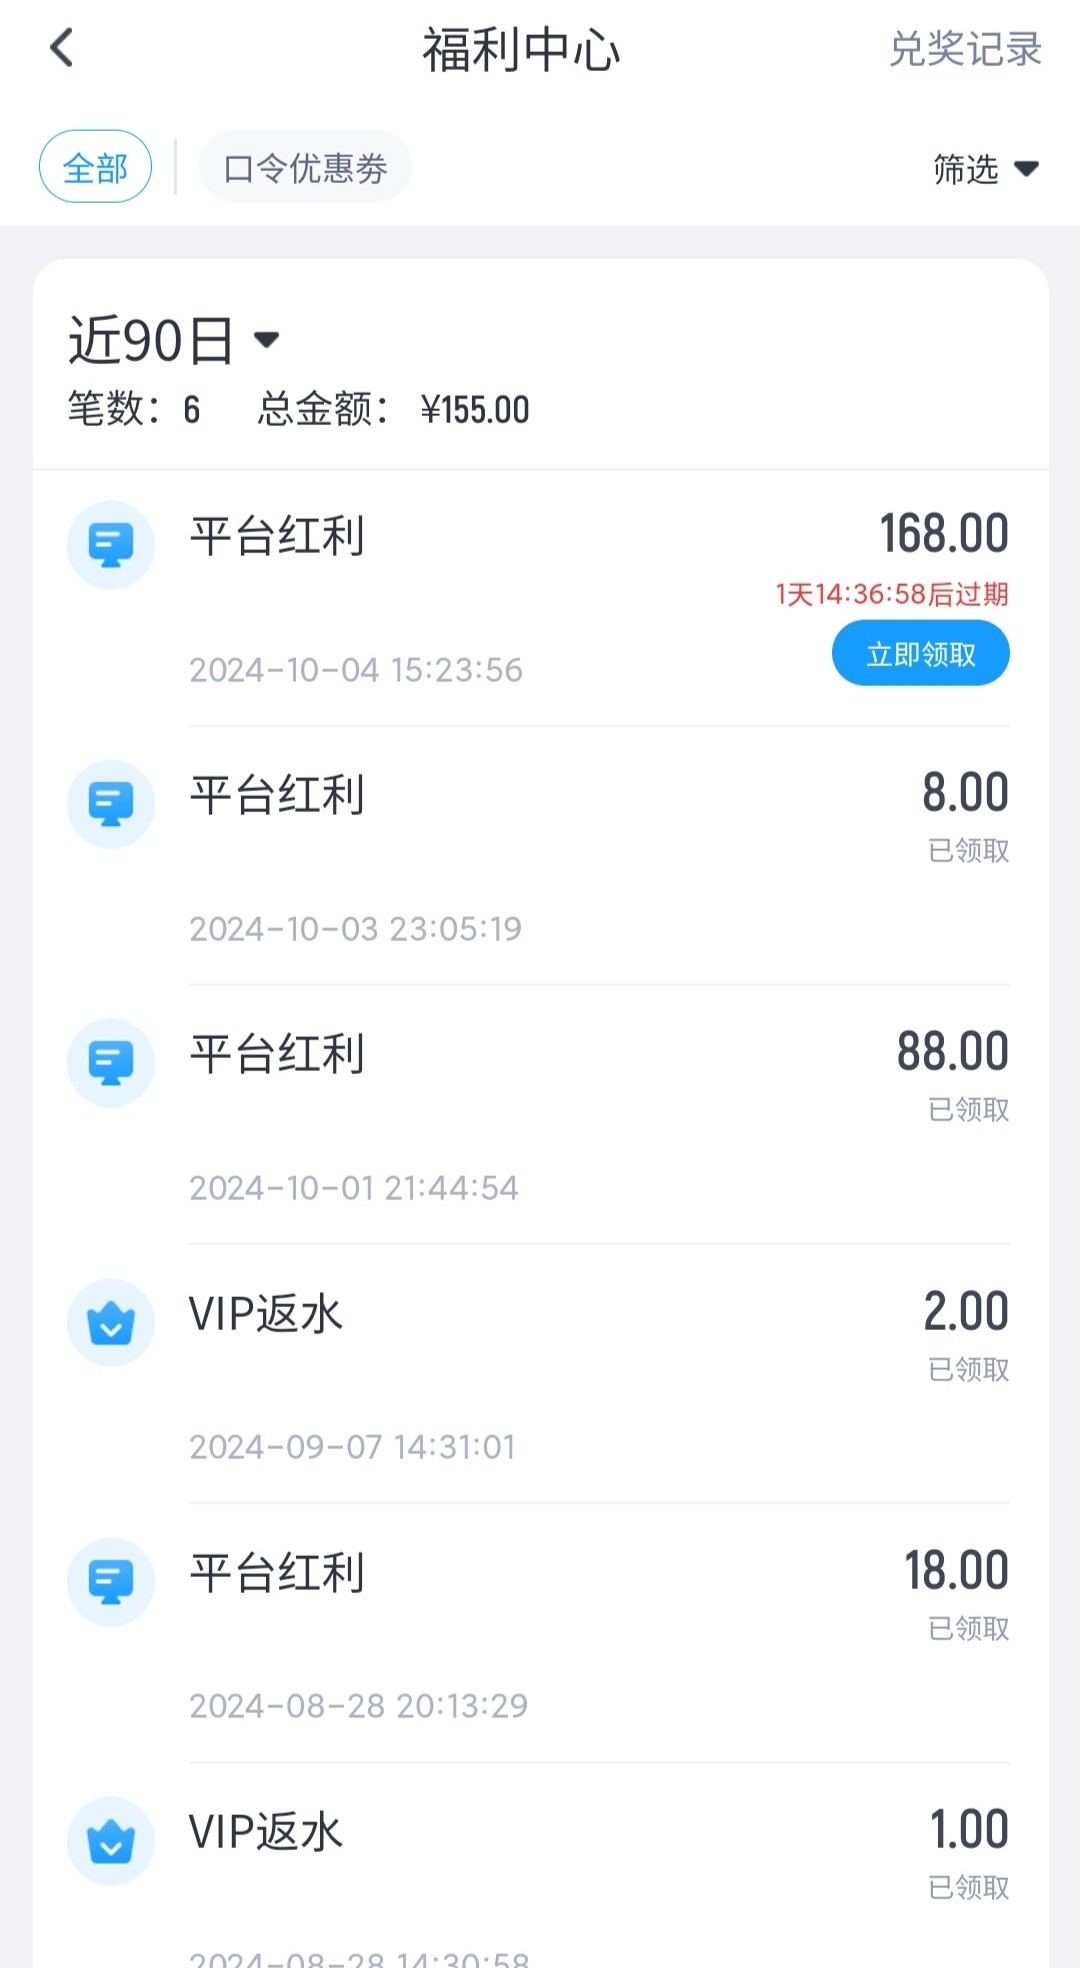Open the 兑奖记录 link
The image size is (1080, 1968).
click(965, 49)
